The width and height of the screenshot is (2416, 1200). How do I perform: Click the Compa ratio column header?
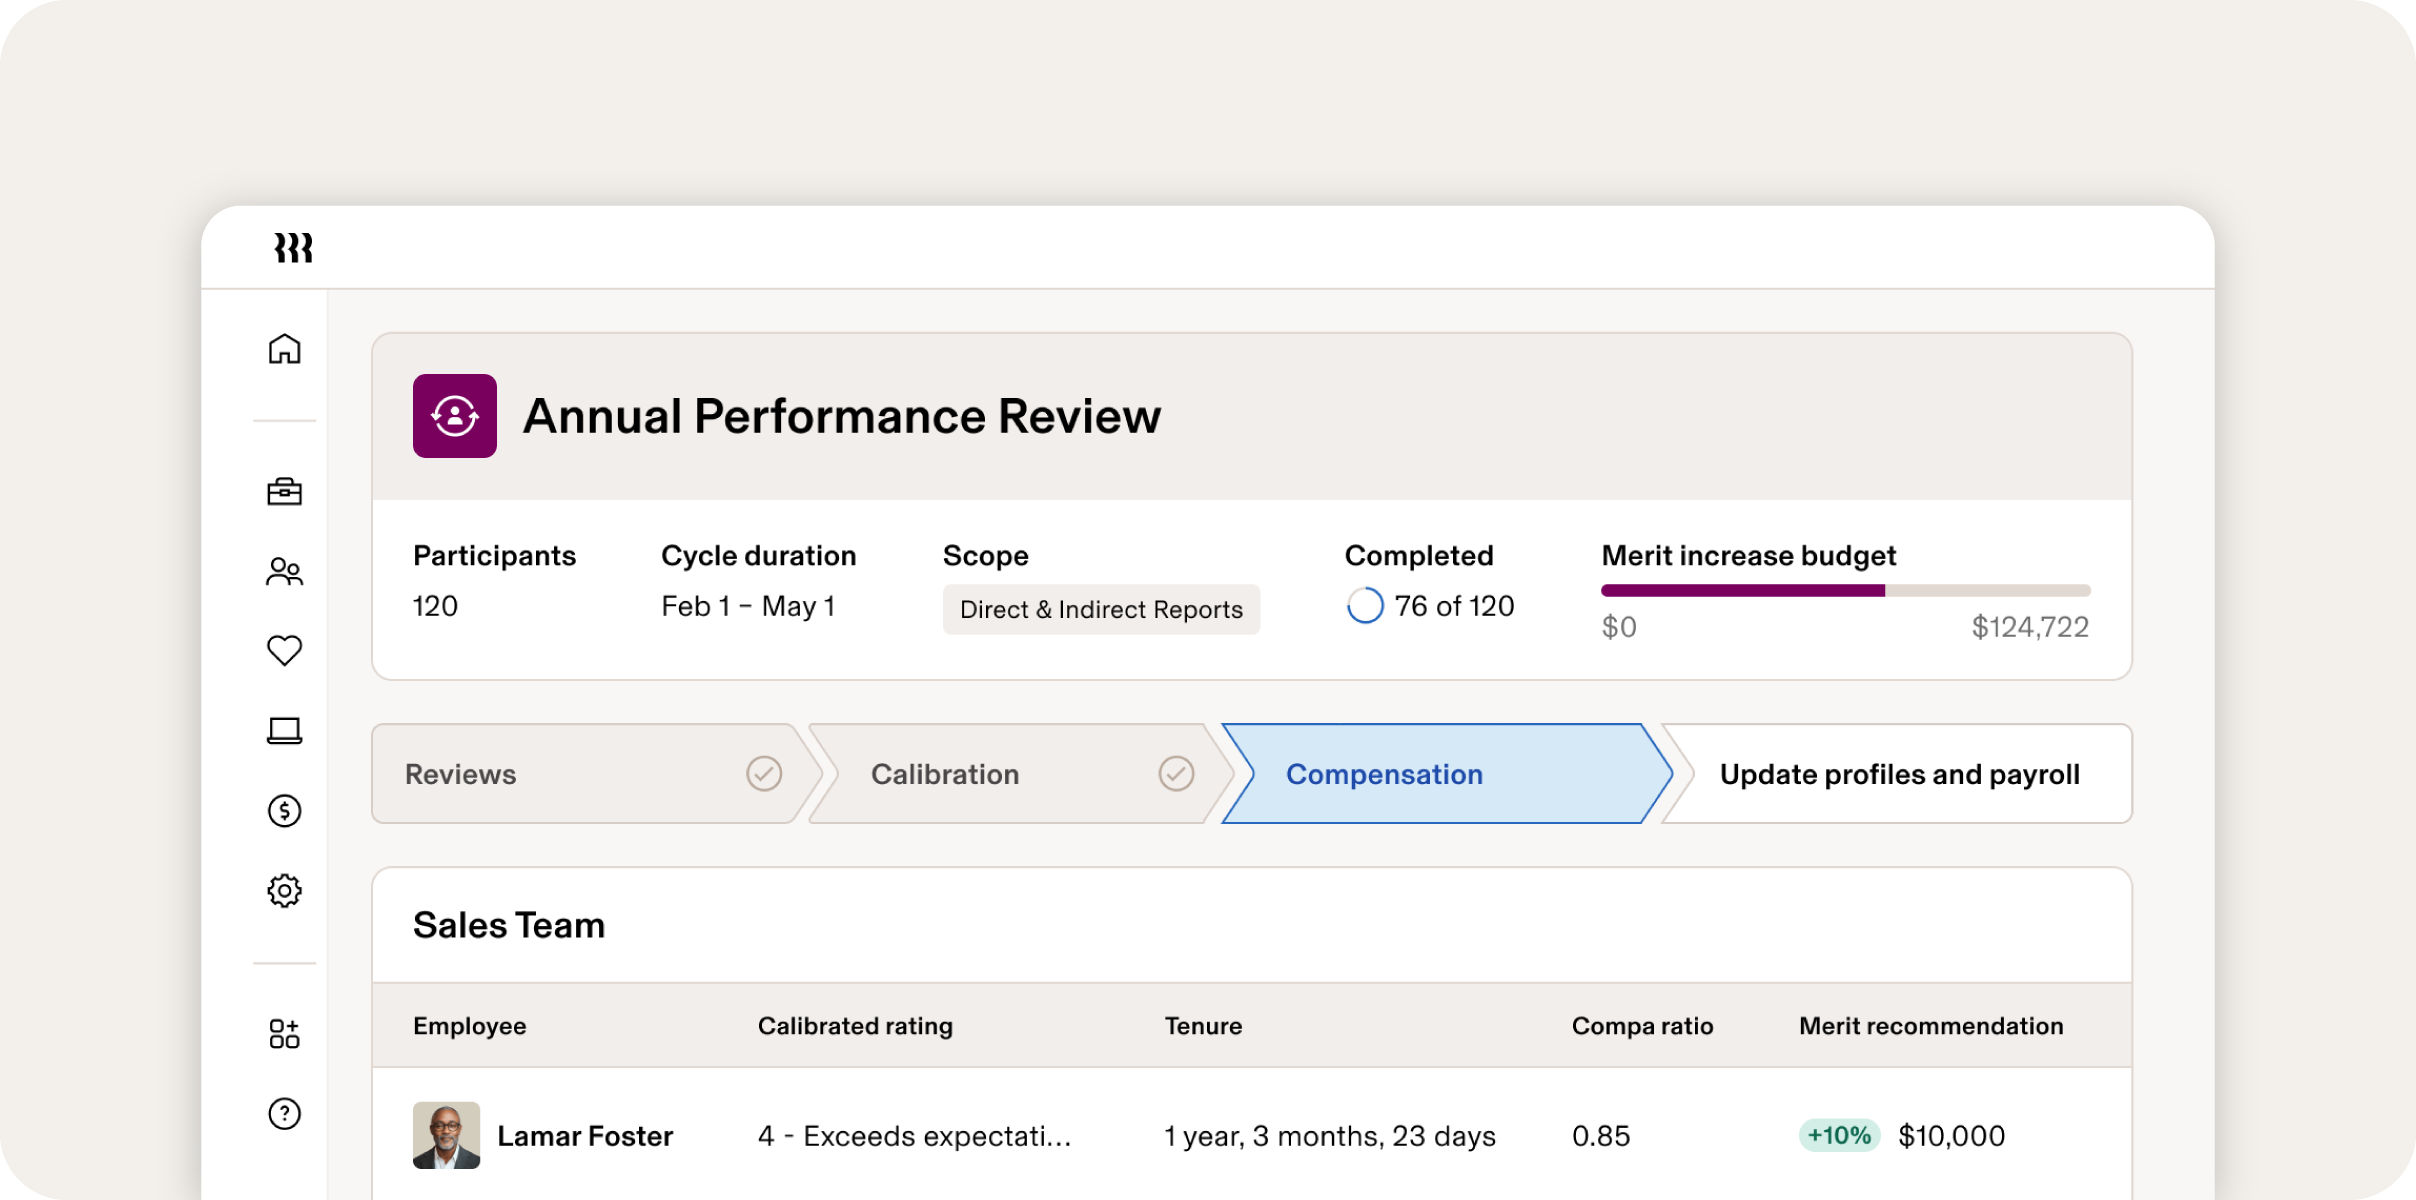click(1642, 1026)
